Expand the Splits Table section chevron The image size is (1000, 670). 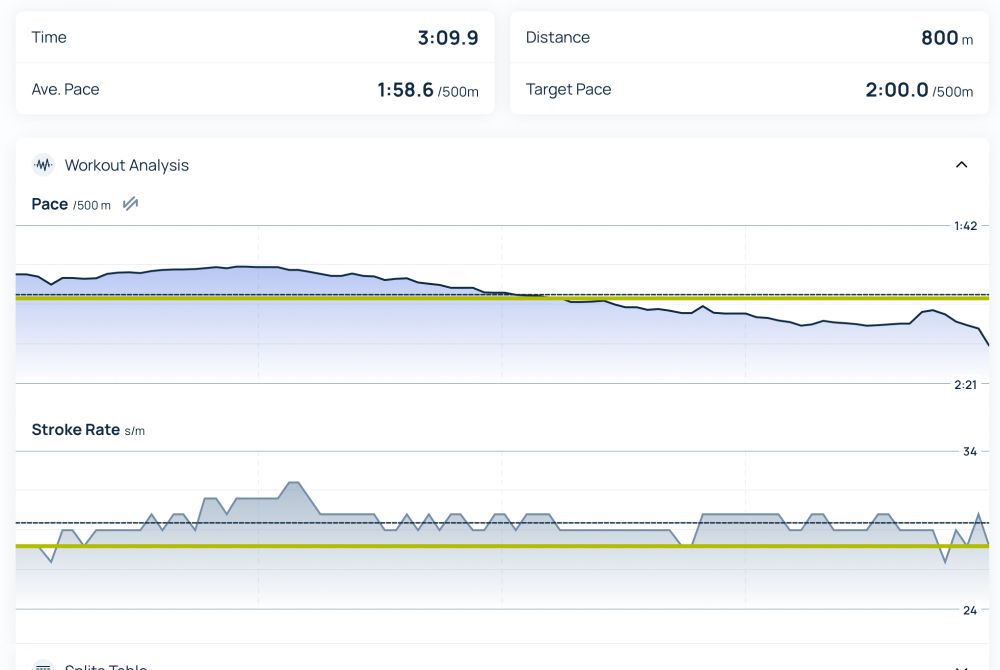pos(961,667)
